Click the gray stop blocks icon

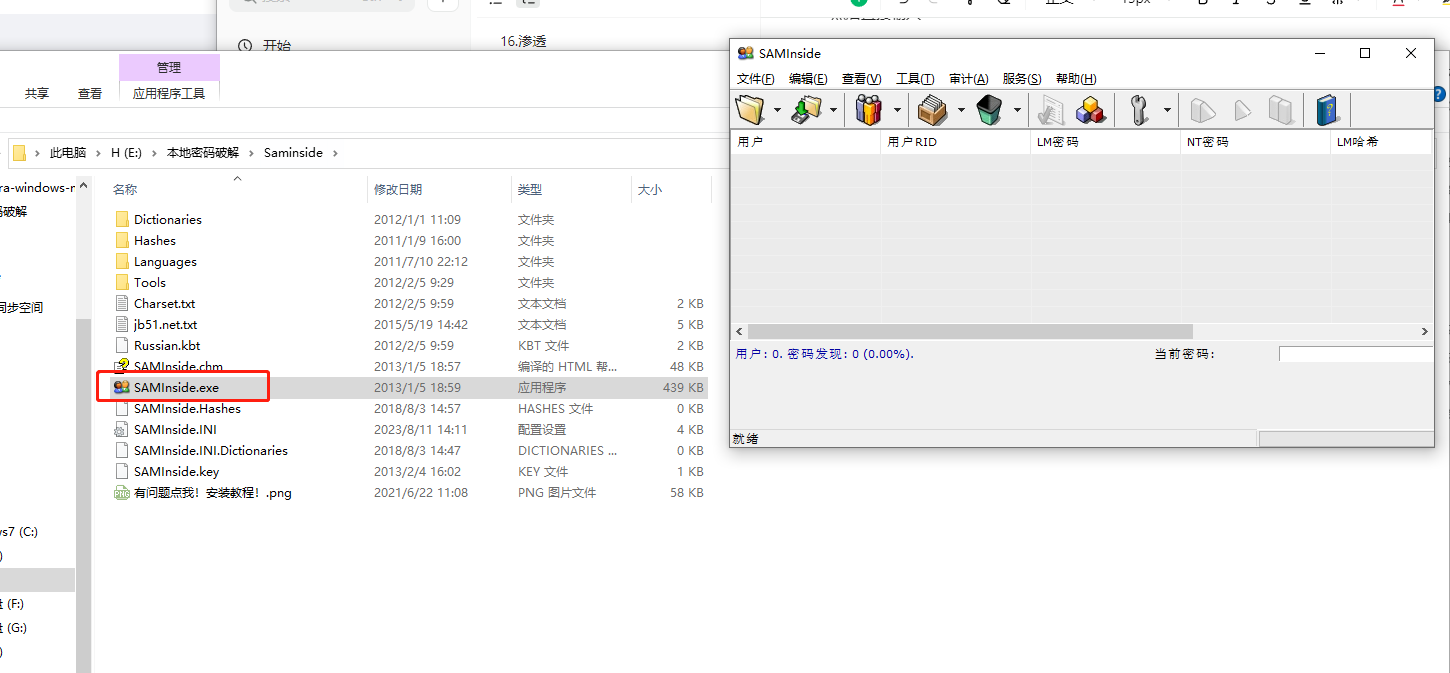(x=1281, y=109)
